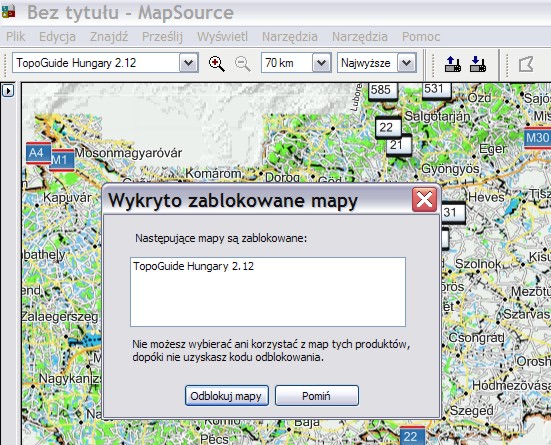
Task: Click the zoom in magnifier icon
Action: 216,64
